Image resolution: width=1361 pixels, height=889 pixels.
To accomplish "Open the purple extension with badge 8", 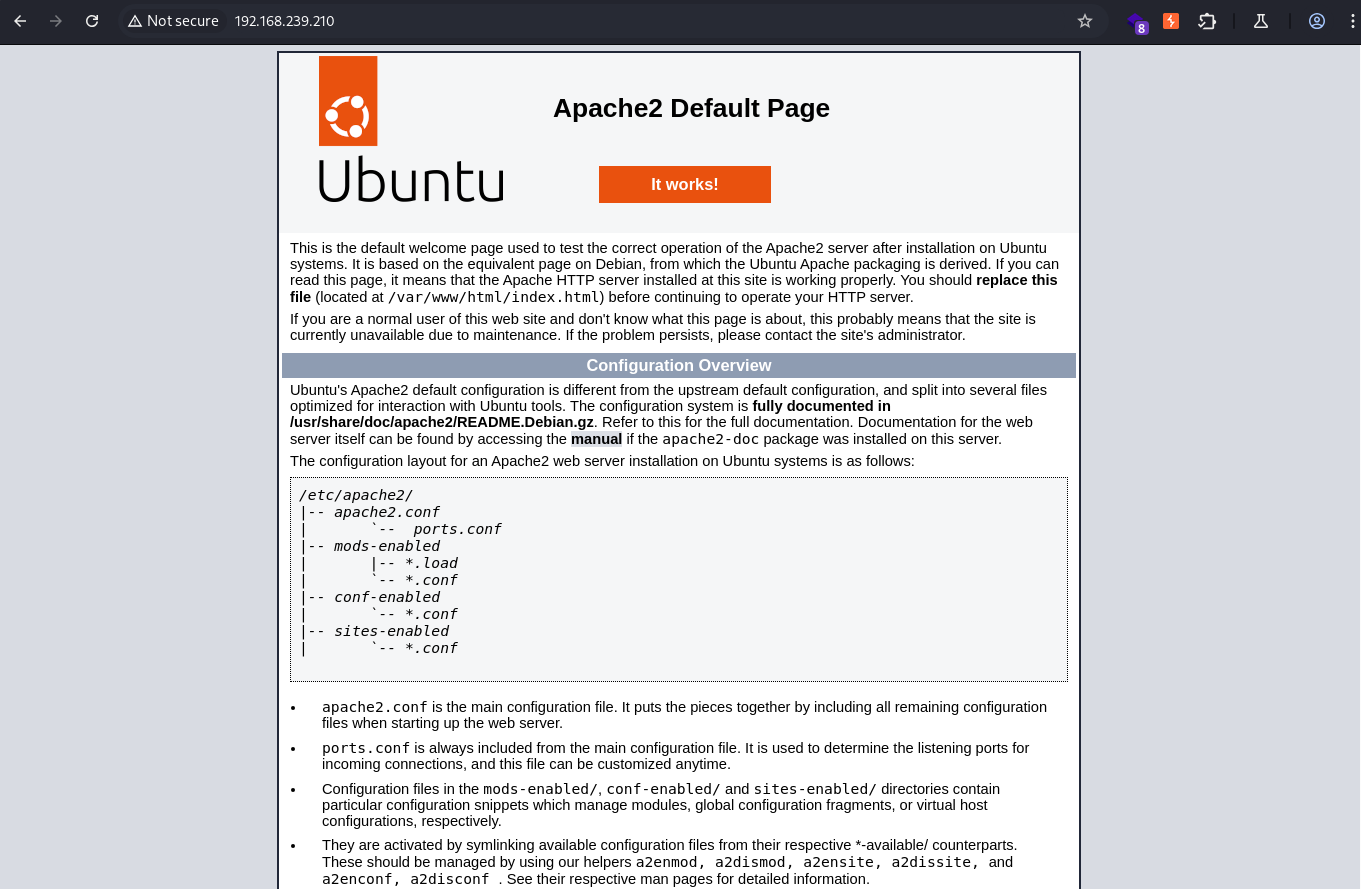I will tap(1136, 22).
